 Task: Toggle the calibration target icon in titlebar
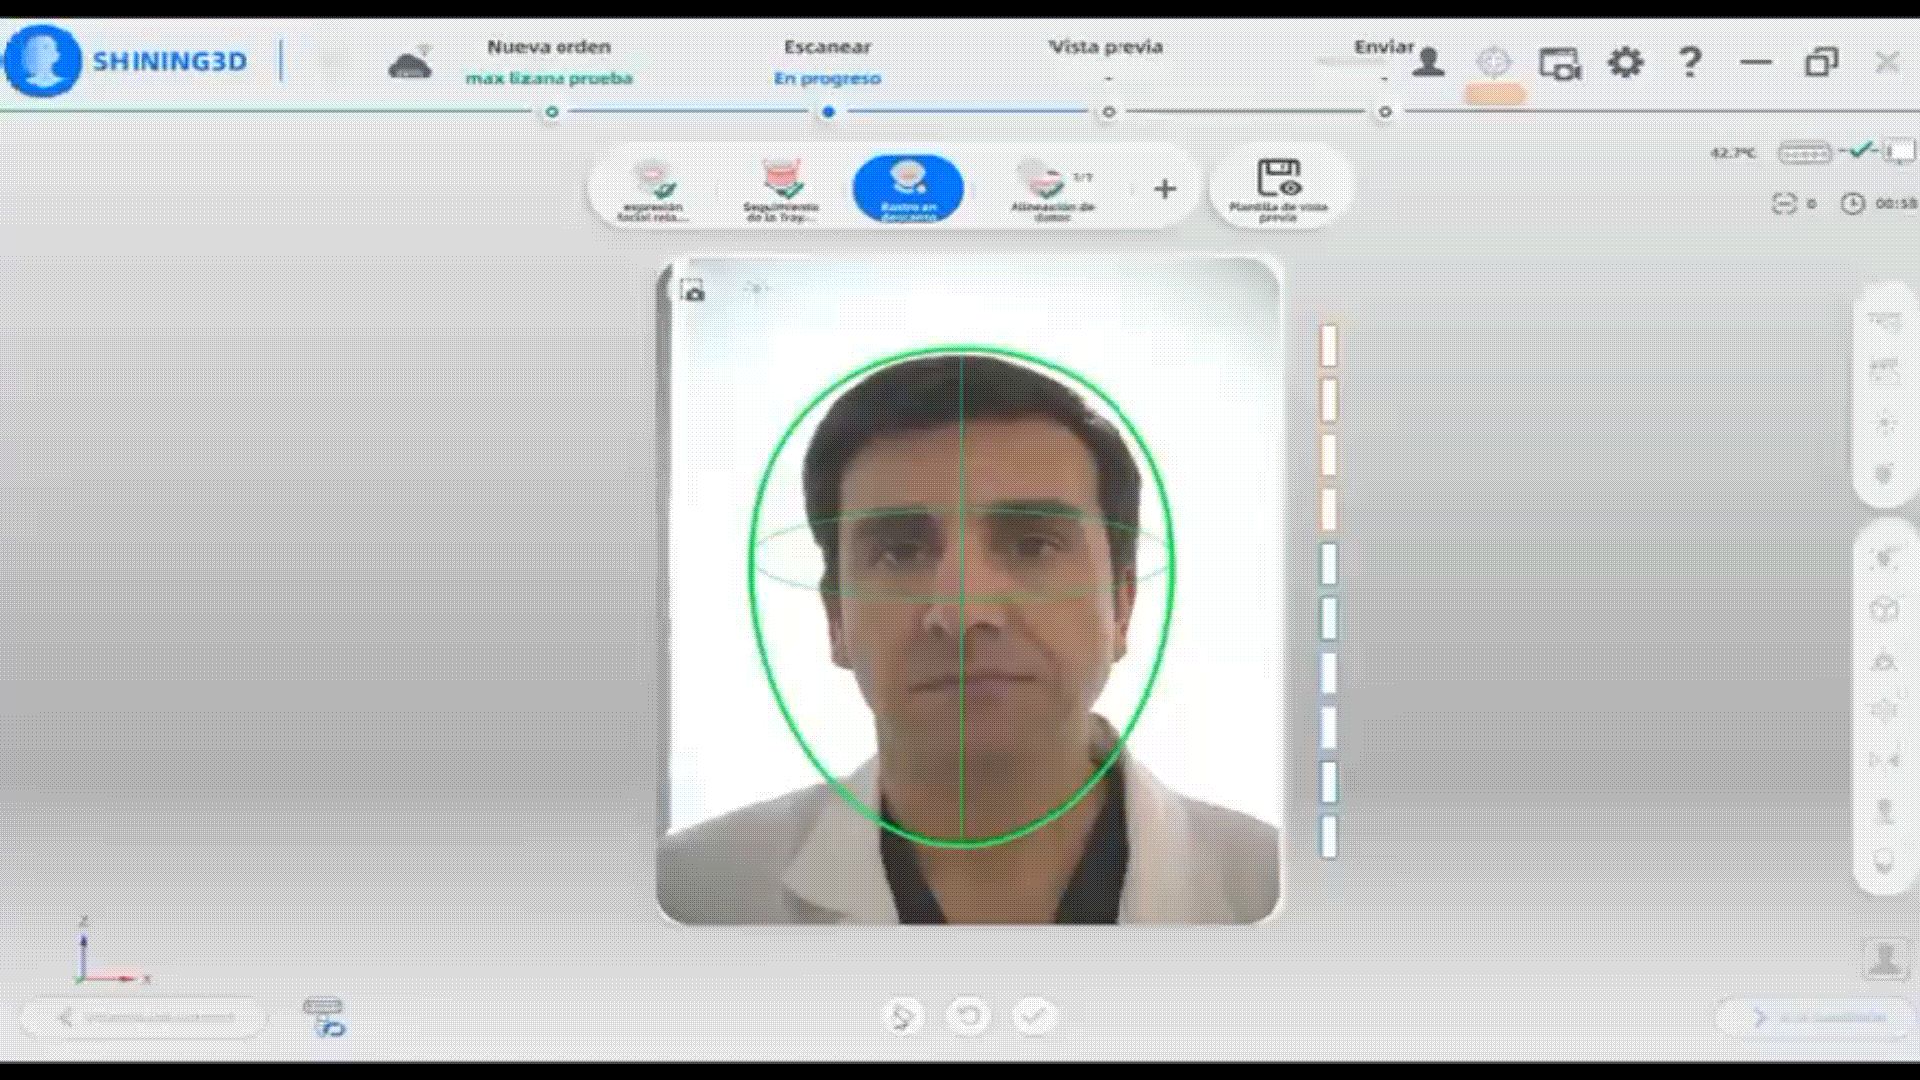pos(1492,61)
